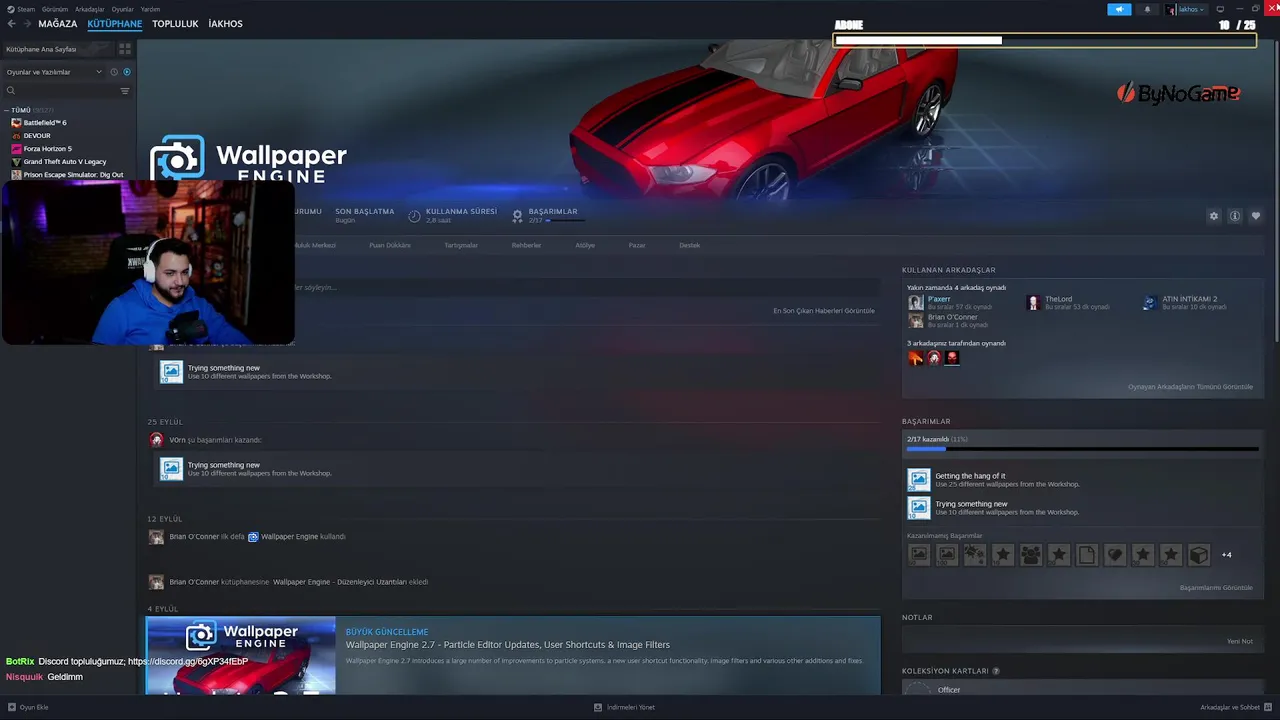Open the Yardım menu
Screen dimensions: 1280x720
click(150, 9)
